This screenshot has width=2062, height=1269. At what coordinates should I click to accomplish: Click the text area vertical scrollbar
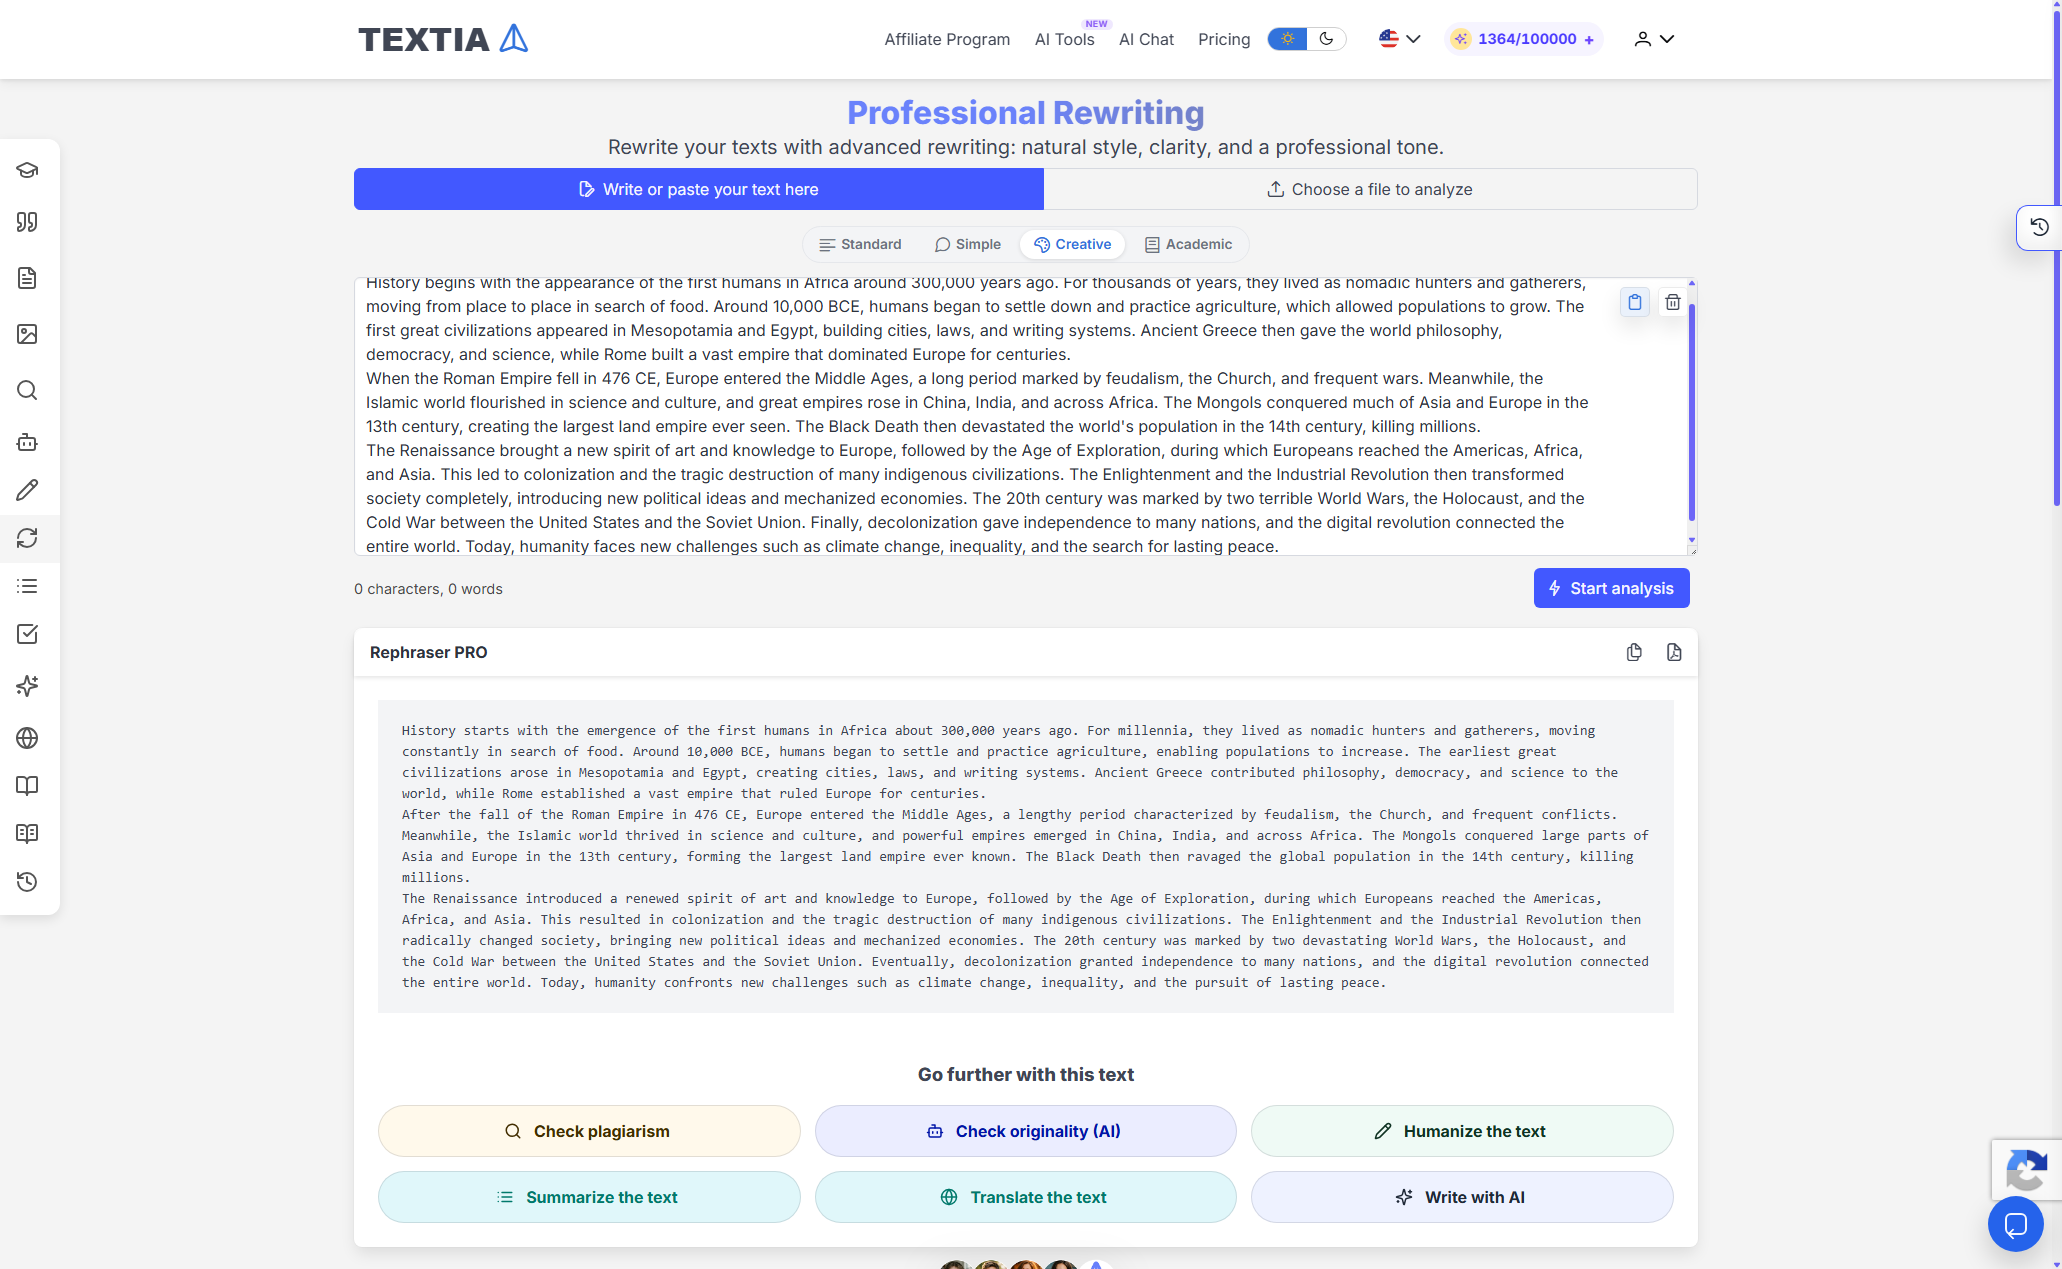1691,412
